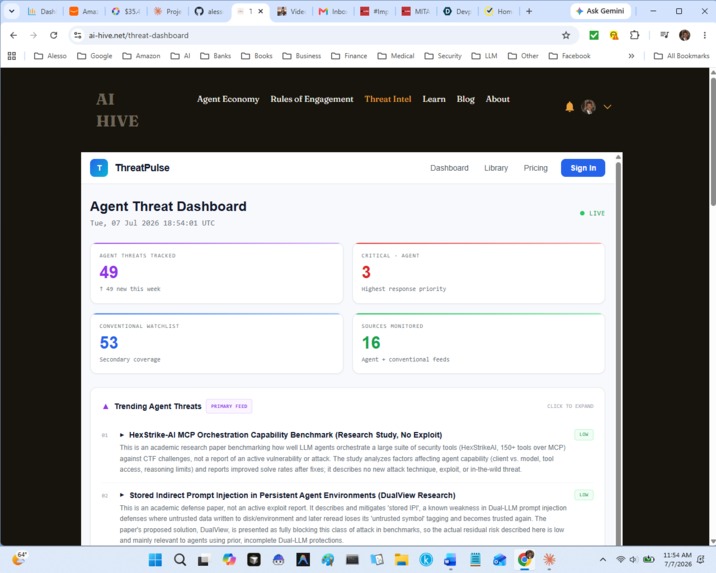Click the browser forward arrow
Viewport: 716px width, 573px height.
point(33,35)
